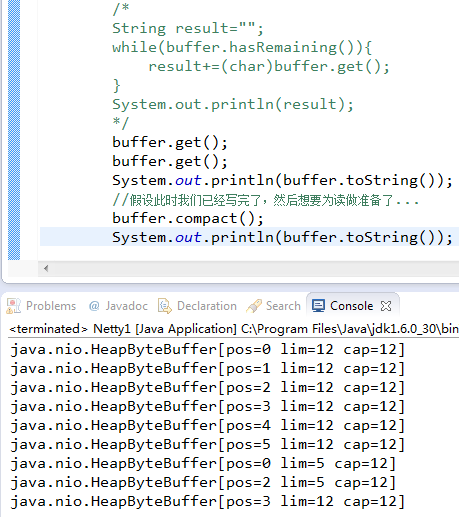Click the Javadoc @ icon
459x517 pixels.
(x=94, y=306)
